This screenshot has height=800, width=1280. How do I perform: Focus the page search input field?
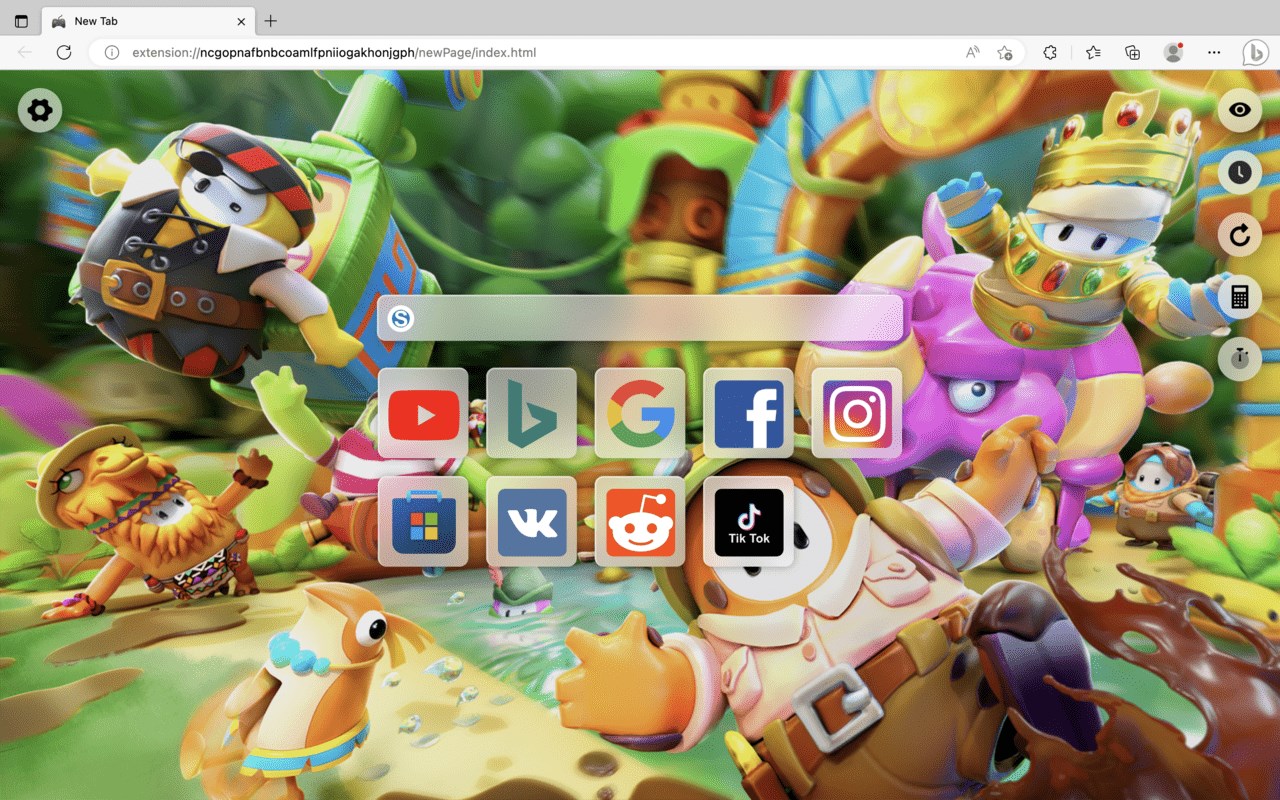[x=640, y=318]
